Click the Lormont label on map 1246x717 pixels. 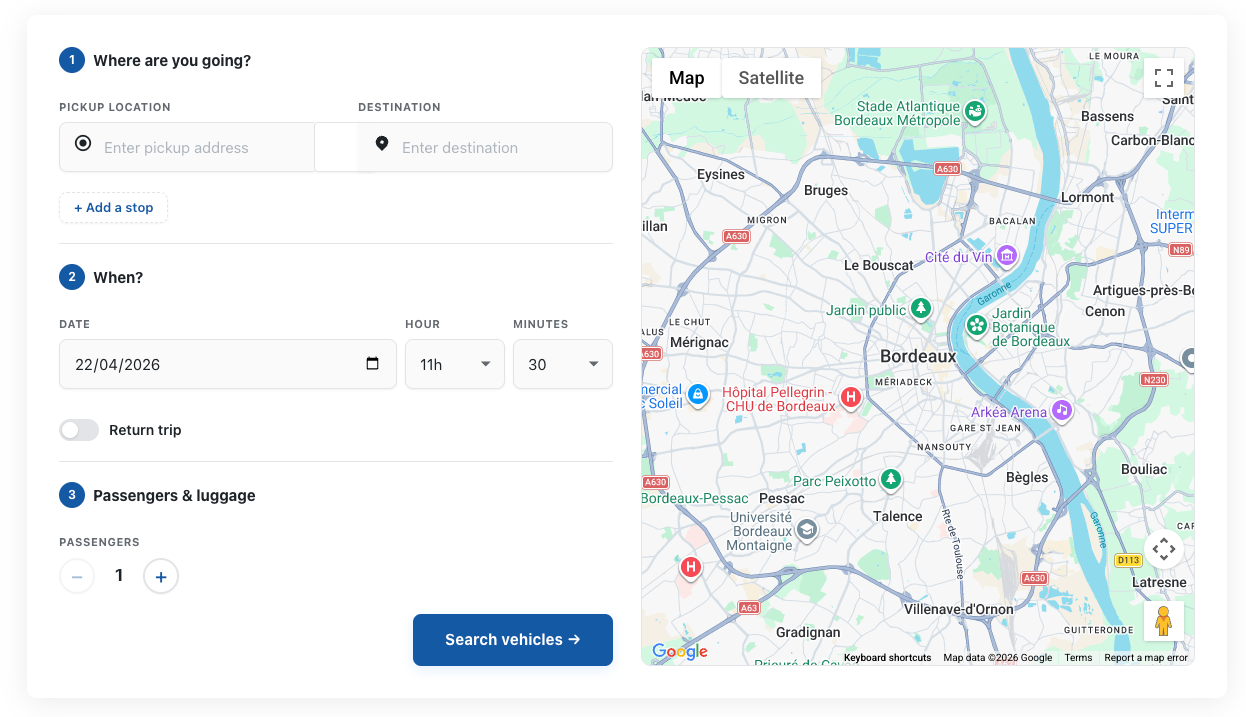tap(1087, 197)
